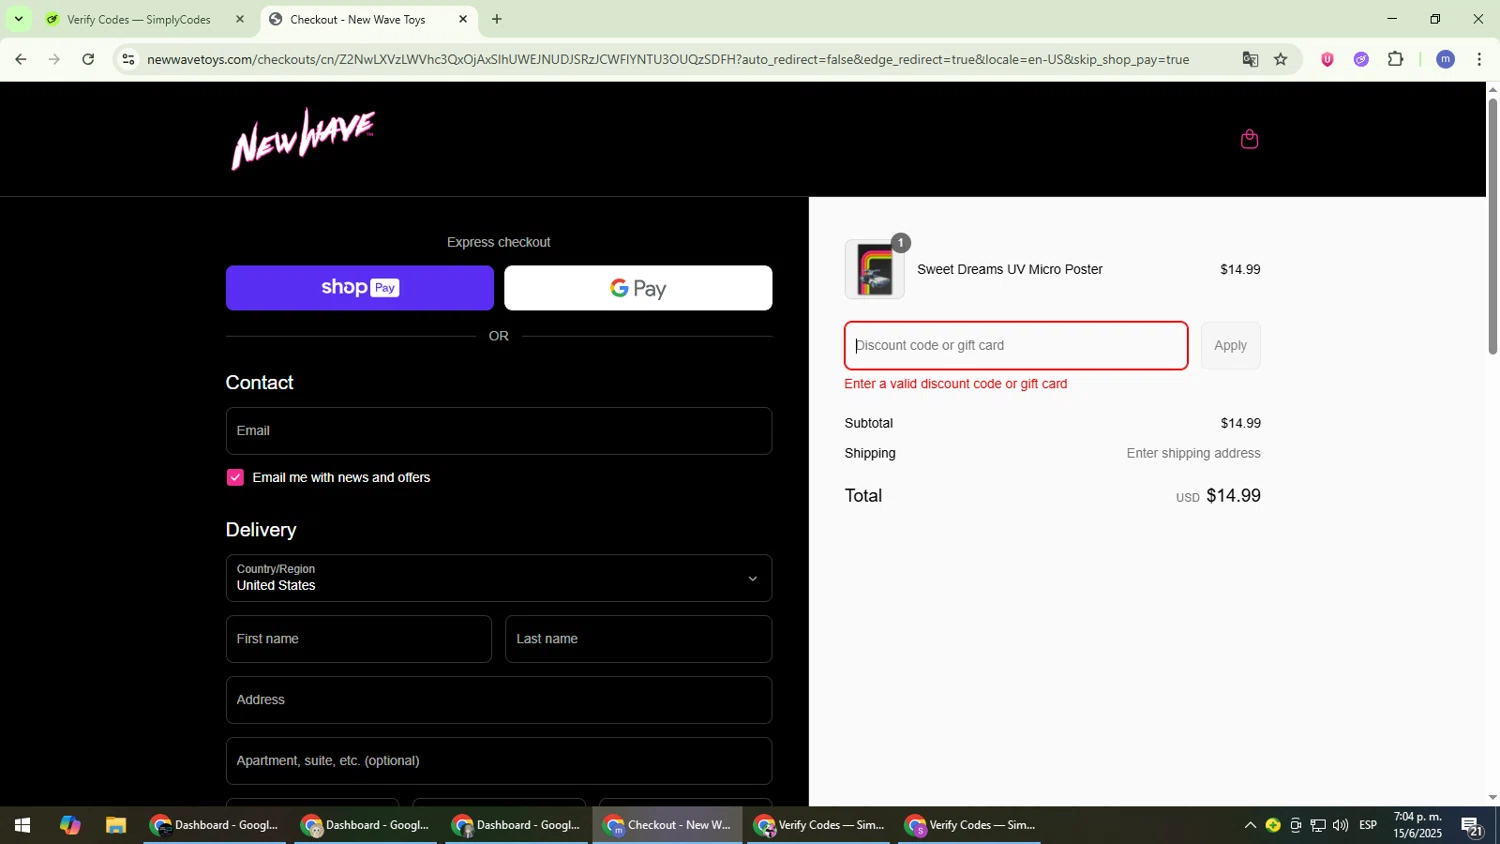The width and height of the screenshot is (1500, 844).
Task: Open a new browser tab
Action: pyautogui.click(x=496, y=19)
